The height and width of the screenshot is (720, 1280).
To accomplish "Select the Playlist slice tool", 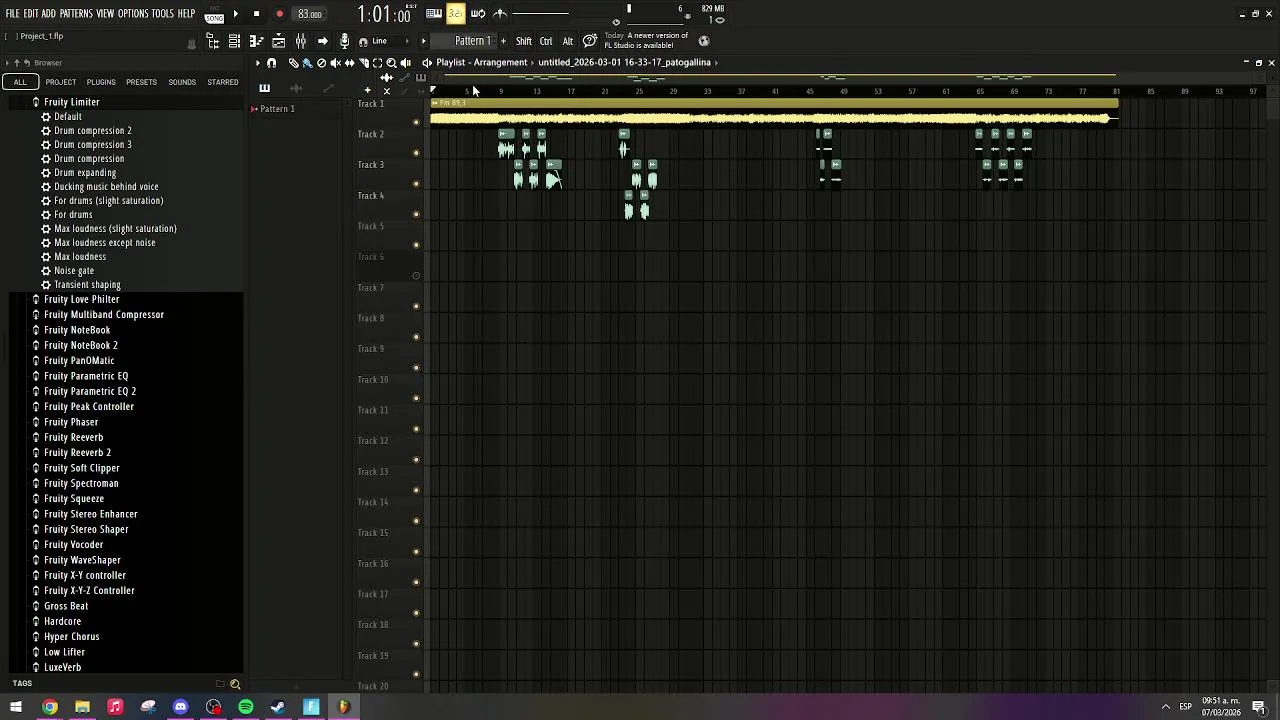I will [363, 63].
